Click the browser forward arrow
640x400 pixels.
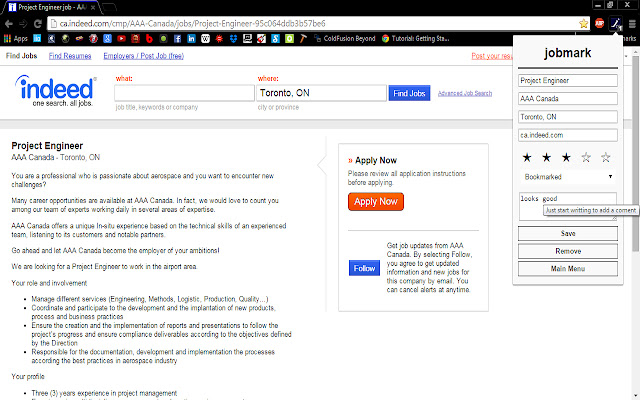point(23,24)
